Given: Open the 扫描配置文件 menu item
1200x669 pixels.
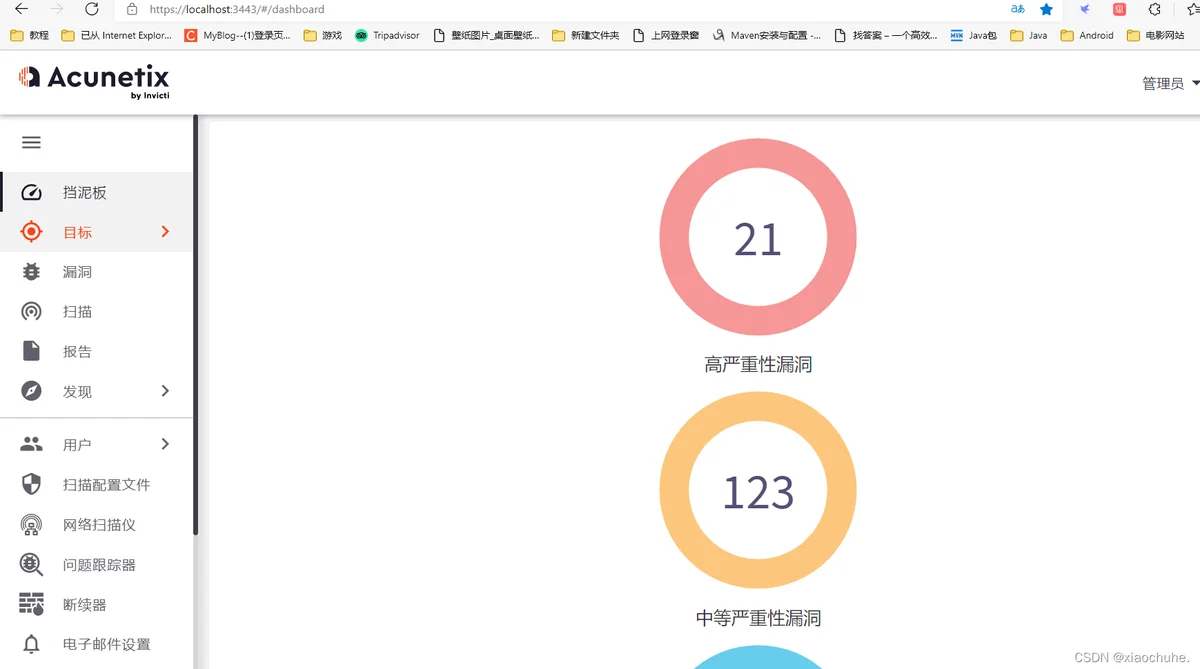Looking at the screenshot, I should [97, 484].
